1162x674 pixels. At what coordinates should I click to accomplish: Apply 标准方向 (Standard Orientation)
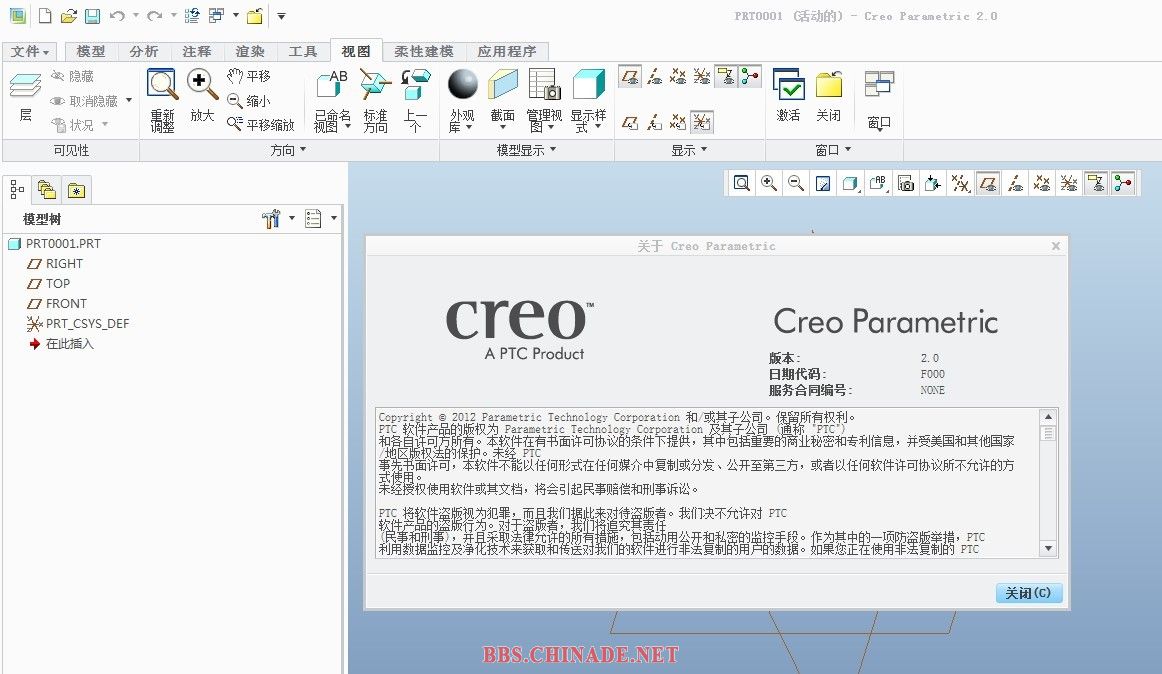click(x=375, y=100)
